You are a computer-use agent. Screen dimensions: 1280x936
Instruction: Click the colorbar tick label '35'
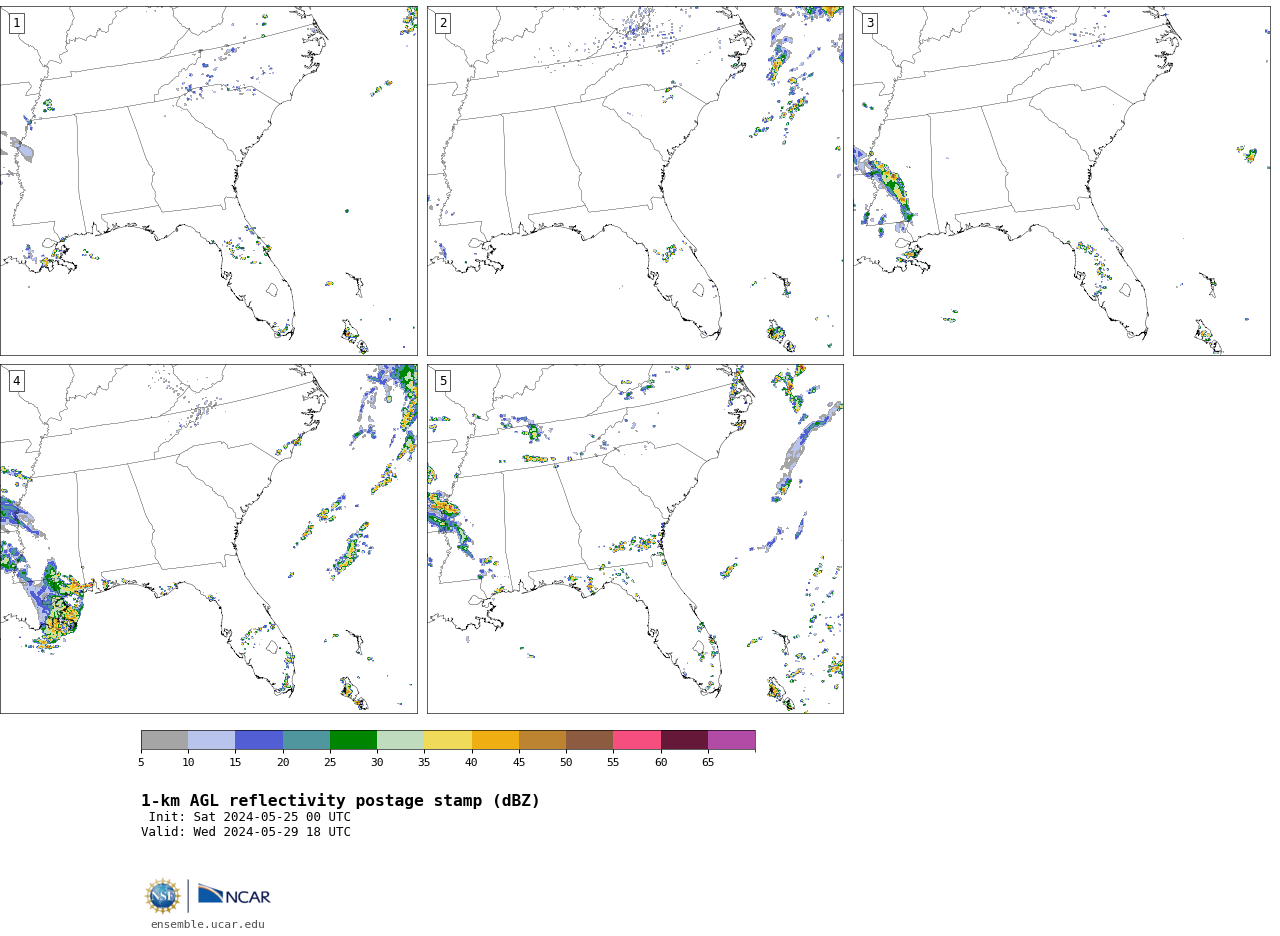(424, 763)
